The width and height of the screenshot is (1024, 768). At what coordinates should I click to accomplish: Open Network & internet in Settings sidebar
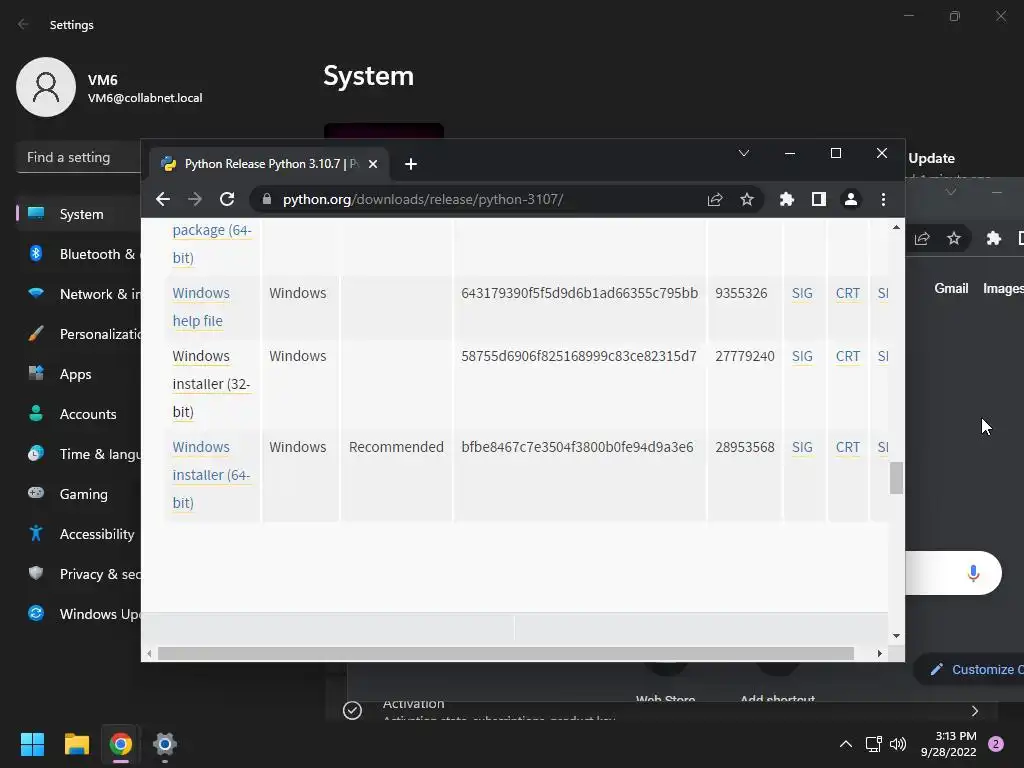coord(78,294)
